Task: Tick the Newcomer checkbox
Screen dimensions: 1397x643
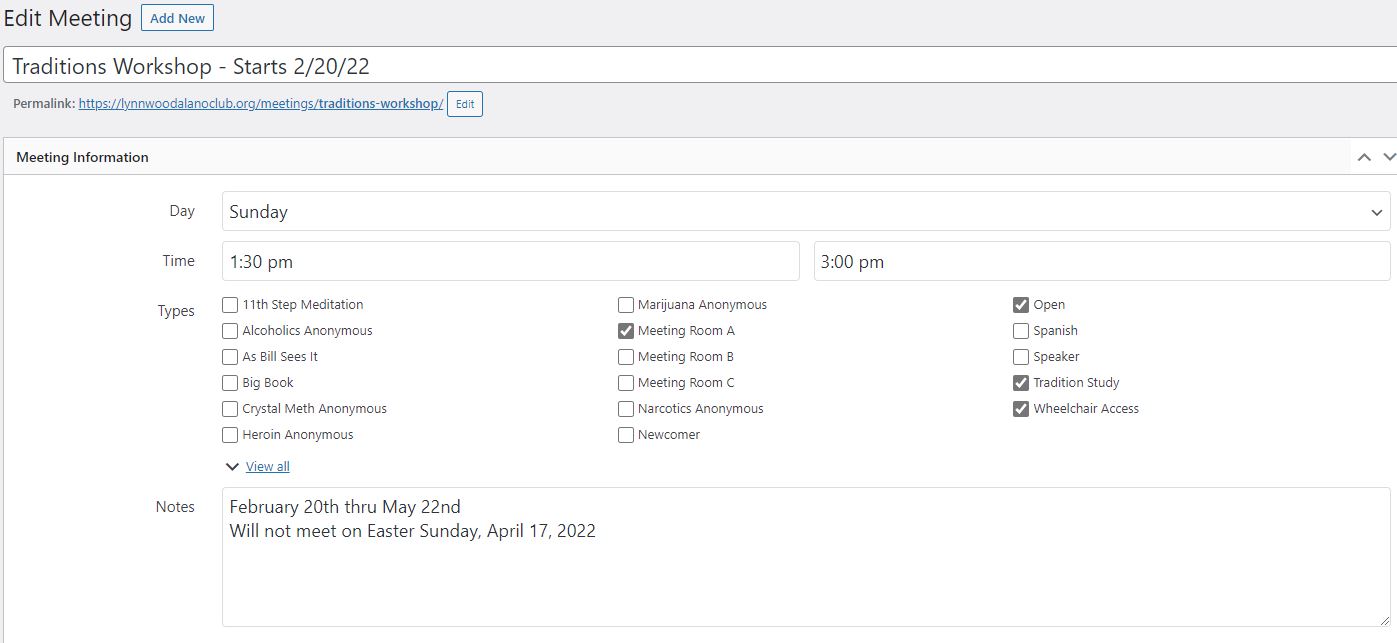Action: pyautogui.click(x=626, y=435)
